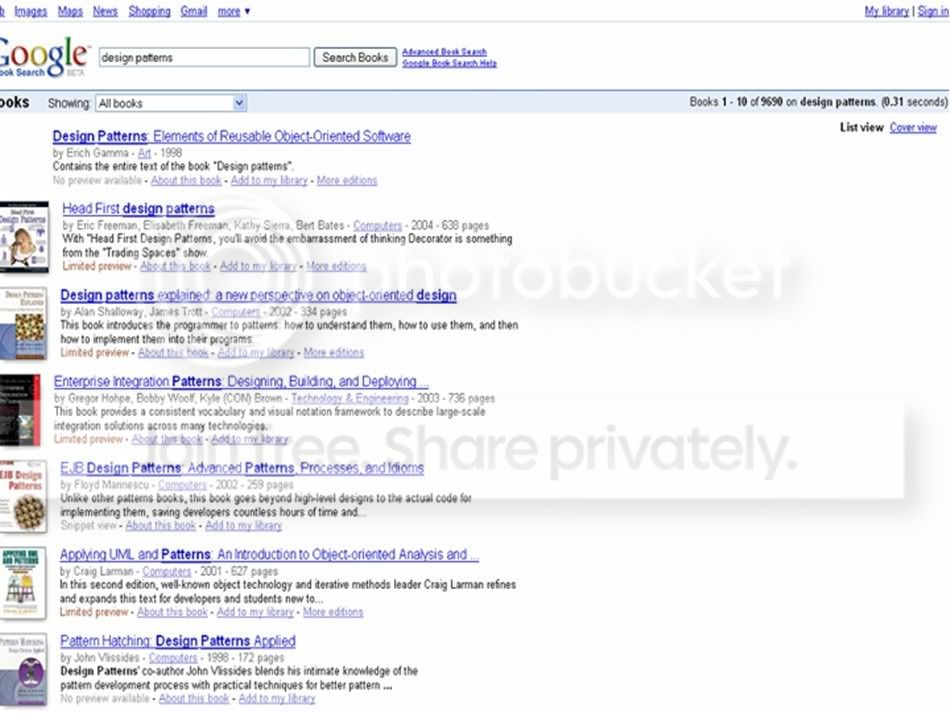950x713 pixels.
Task: Open About this book for EJB Design Patterns
Action: pos(161,526)
